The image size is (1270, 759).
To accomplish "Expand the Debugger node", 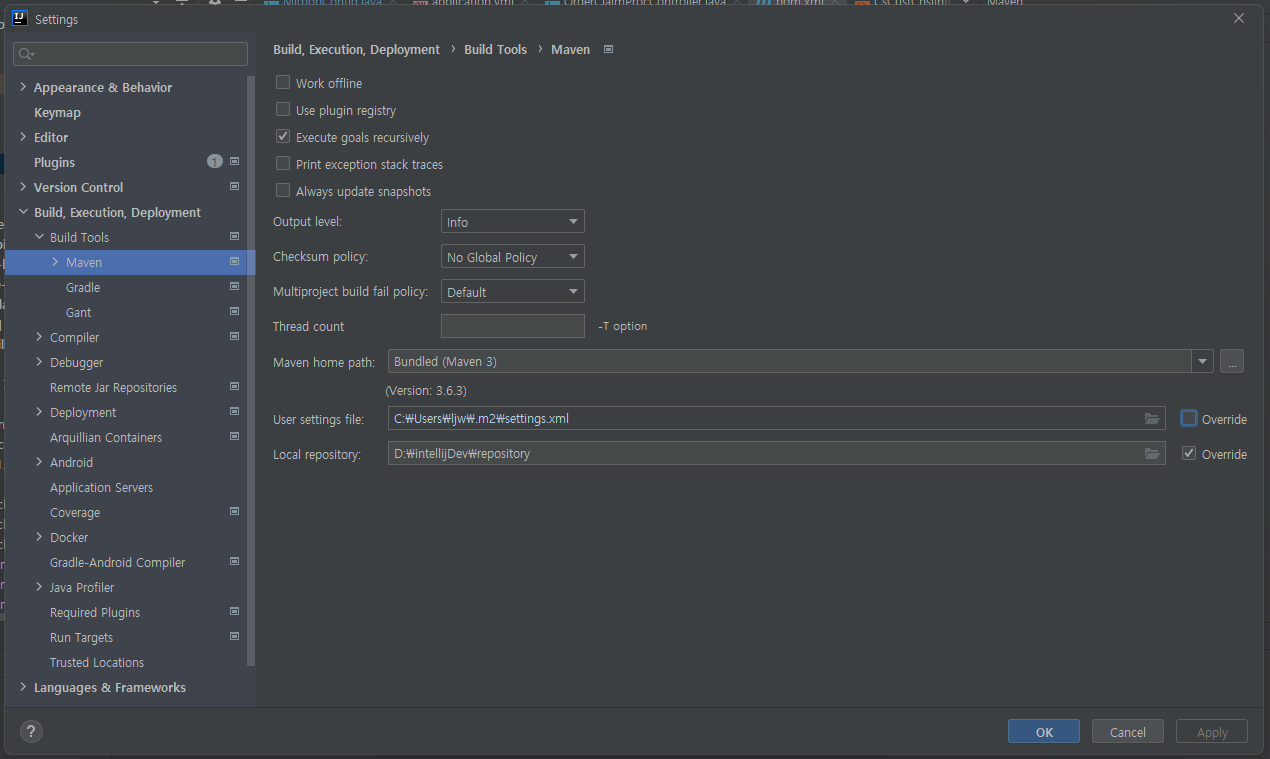I will (x=39, y=362).
